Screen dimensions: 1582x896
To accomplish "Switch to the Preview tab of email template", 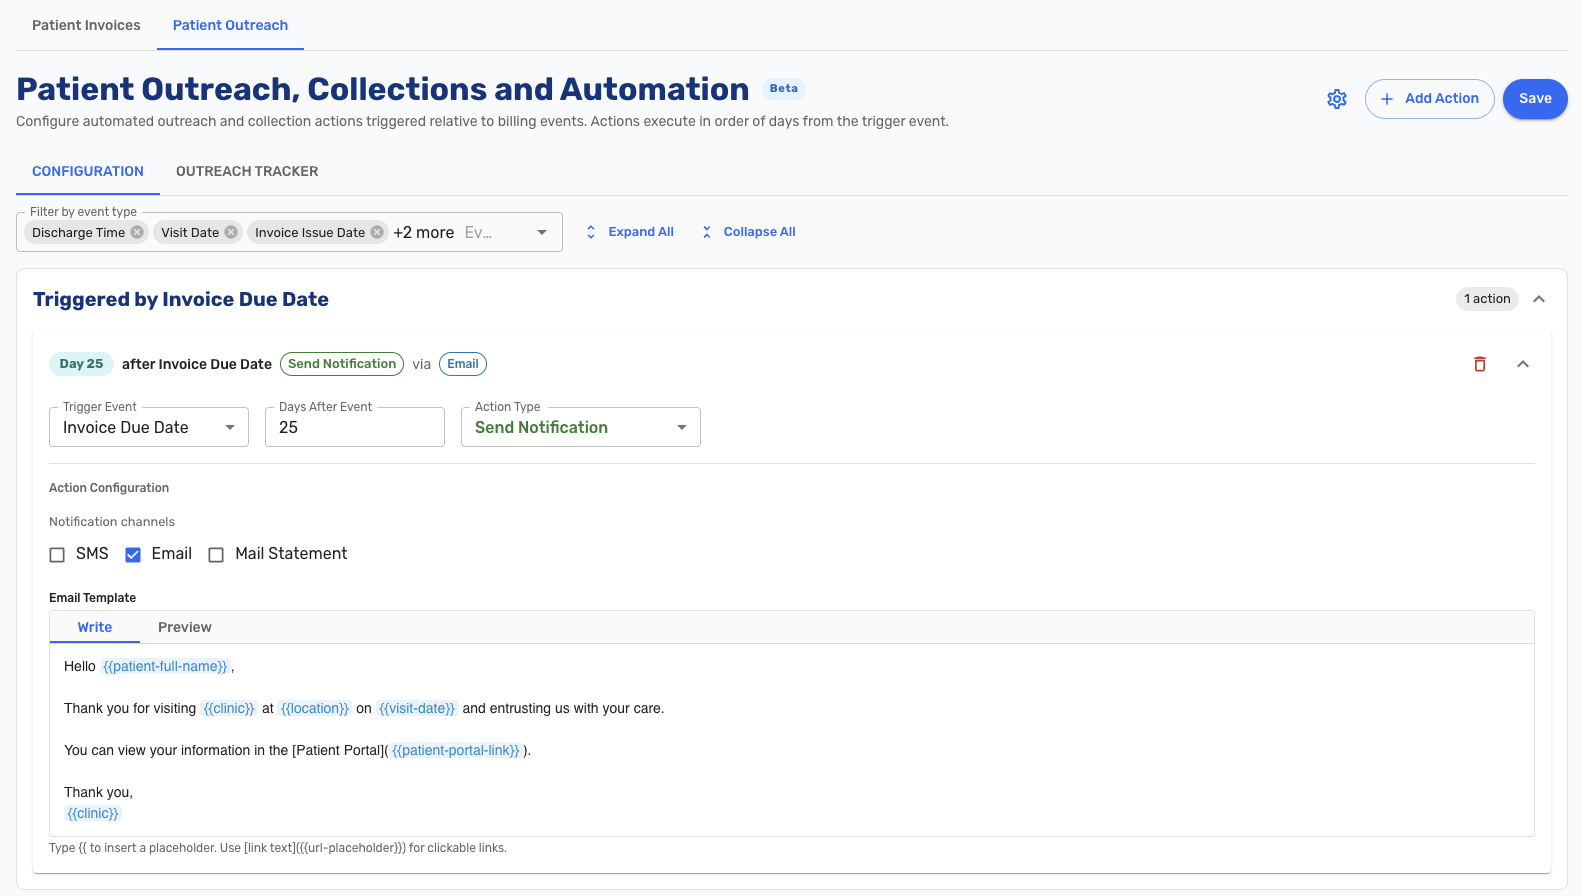I will 185,627.
